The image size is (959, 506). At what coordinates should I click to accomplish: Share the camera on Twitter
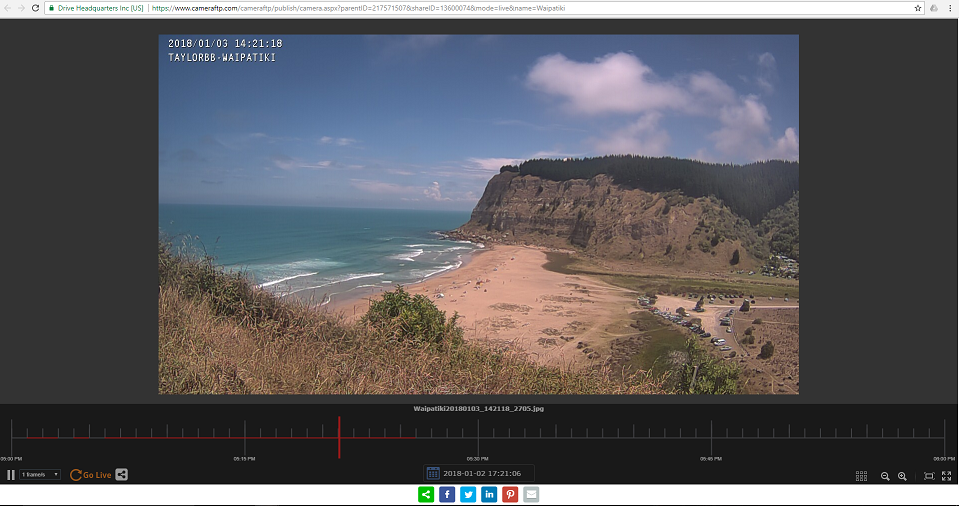point(468,494)
